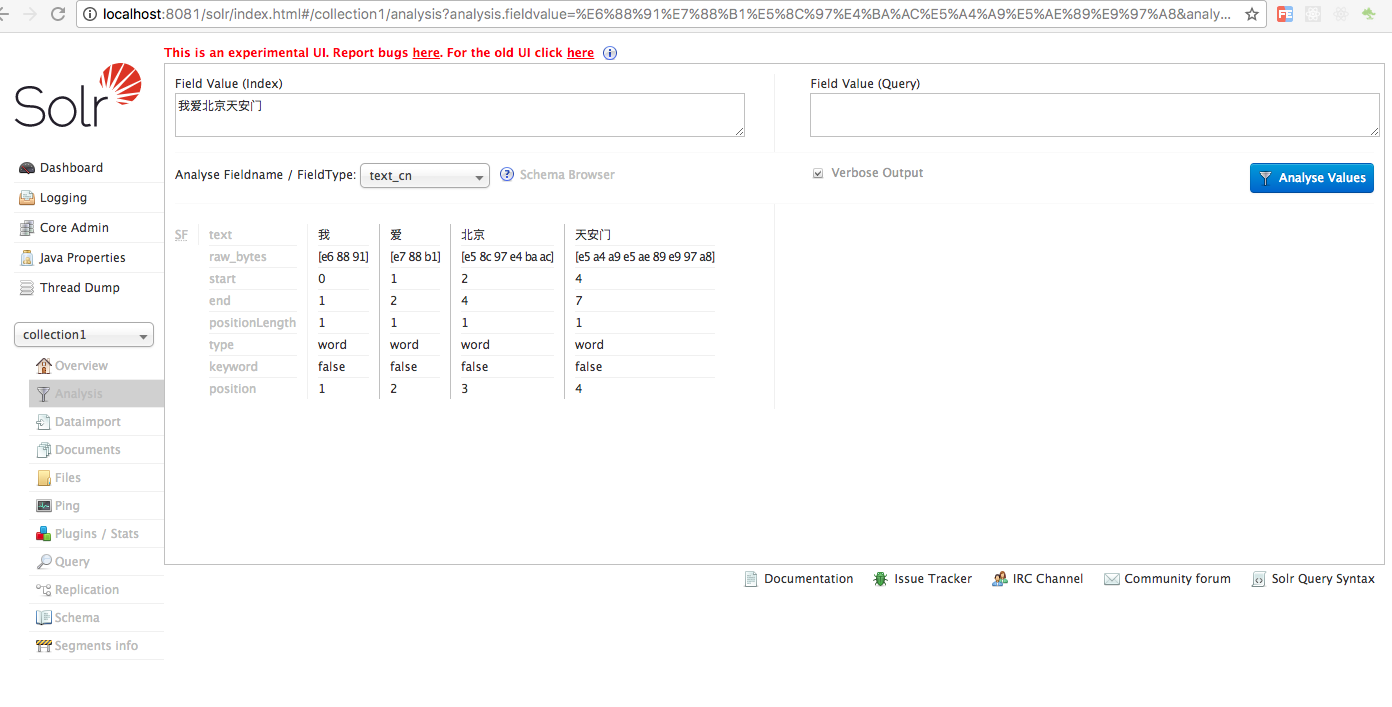Viewport: 1392px width, 707px height.
Task: Click the Analyse Values button
Action: (x=1312, y=178)
